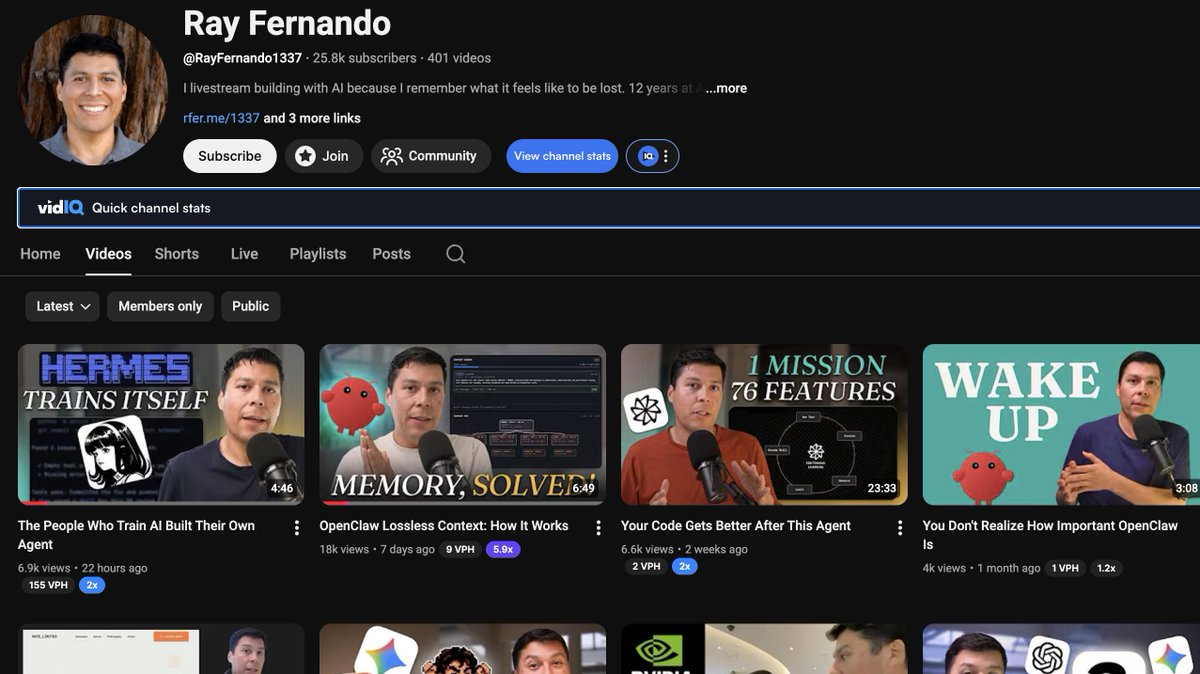Click the Join membership button
This screenshot has height=674, width=1200.
tap(323, 156)
